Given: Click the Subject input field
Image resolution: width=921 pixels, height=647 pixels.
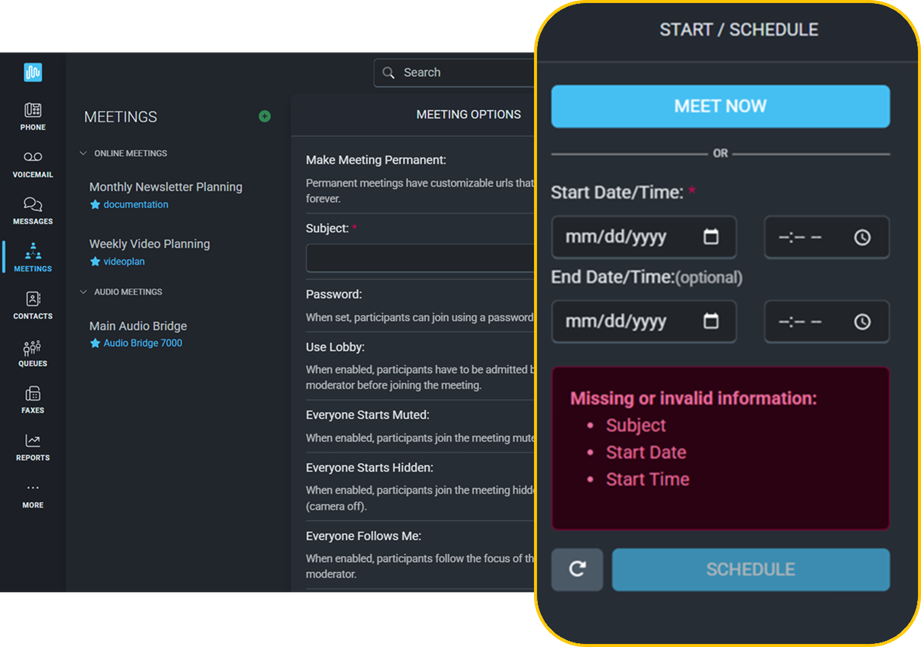Looking at the screenshot, I should coord(420,258).
